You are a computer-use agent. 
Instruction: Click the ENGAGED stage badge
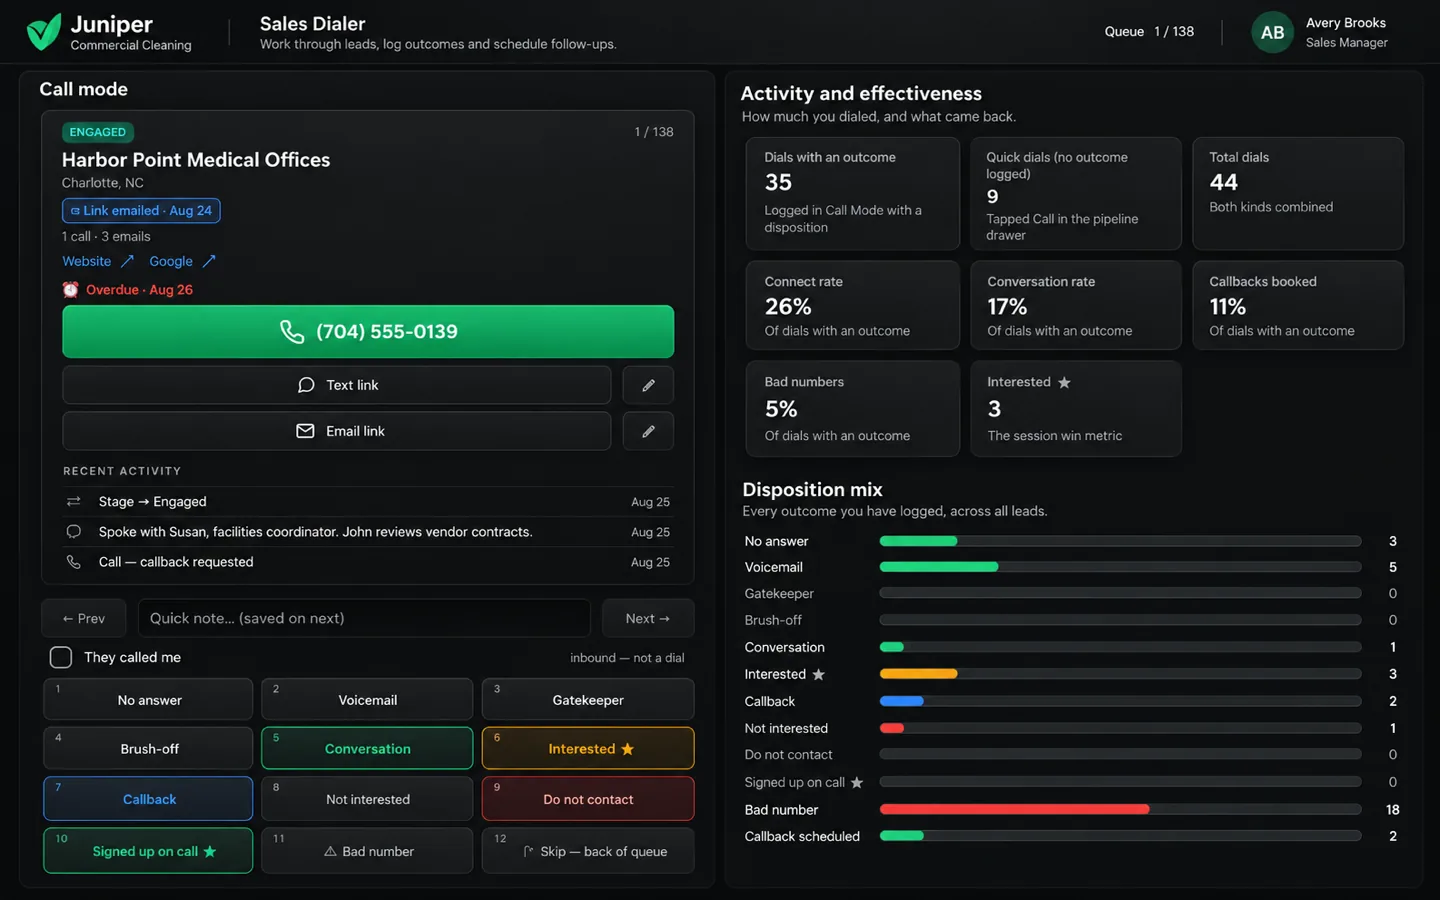[x=98, y=132]
